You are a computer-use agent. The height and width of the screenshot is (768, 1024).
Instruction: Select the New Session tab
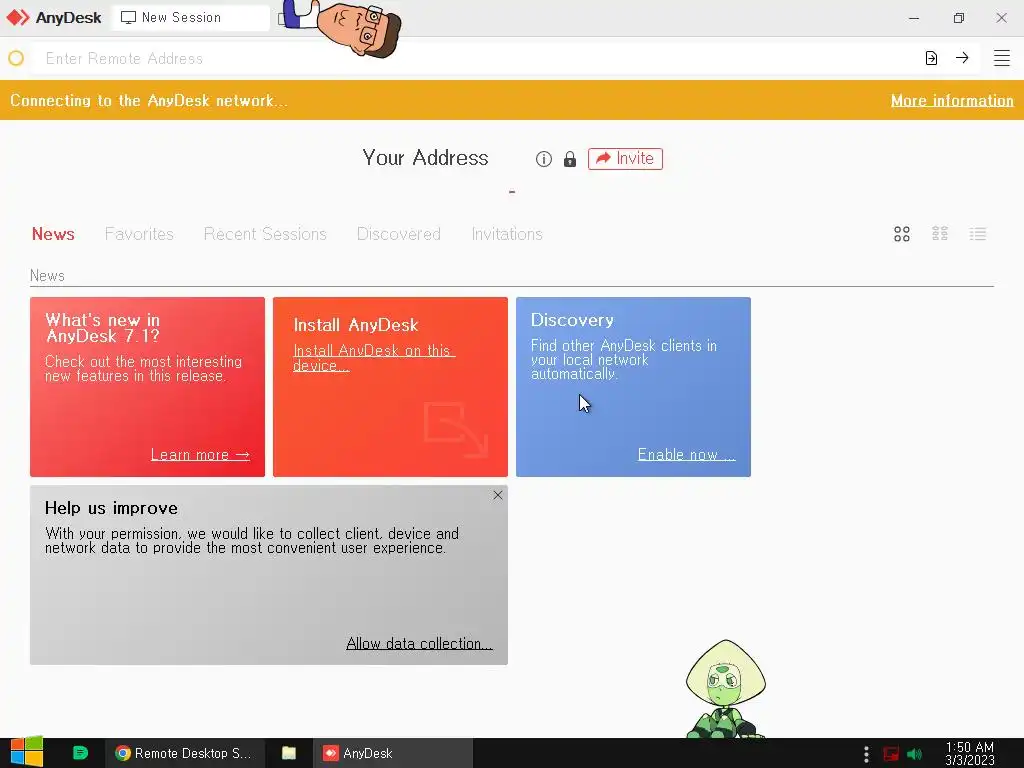coord(191,18)
